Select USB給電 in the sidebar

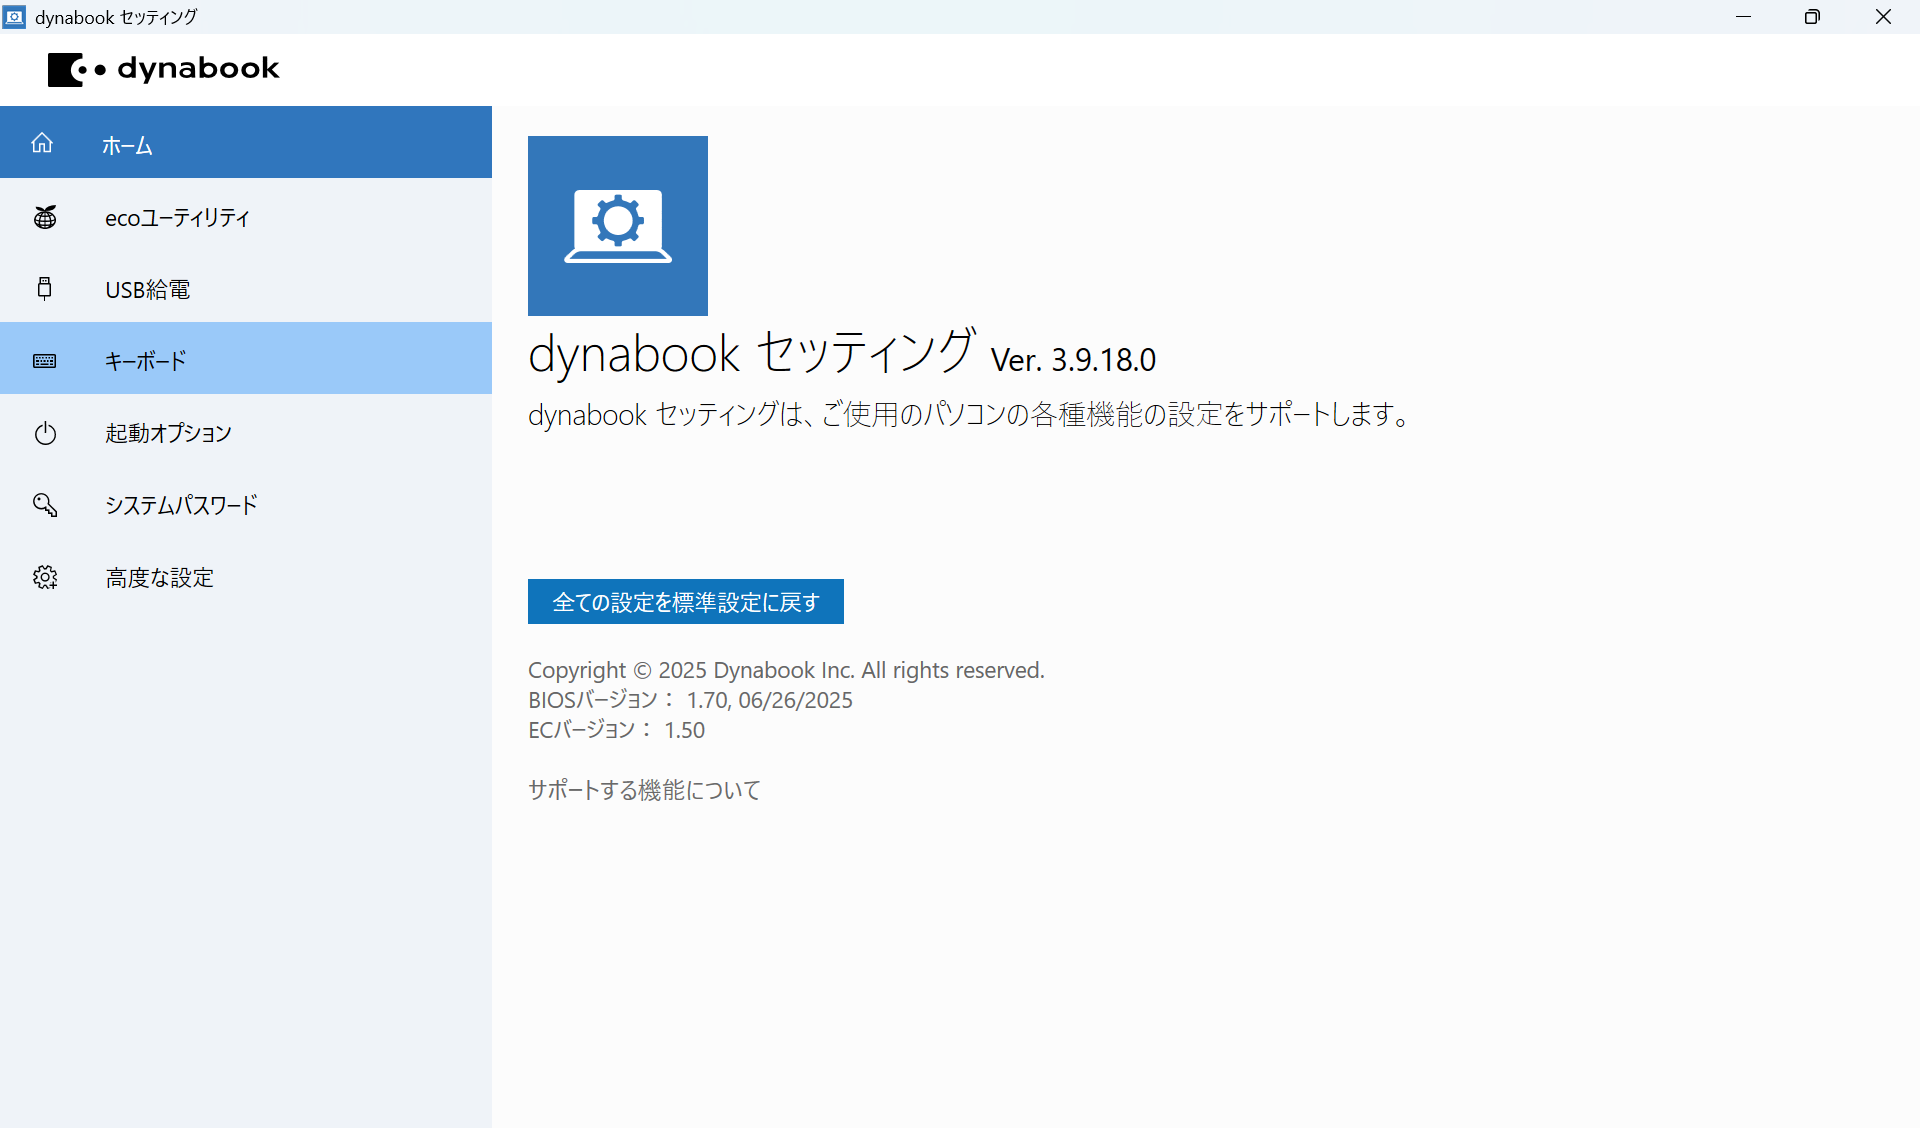tap(148, 290)
